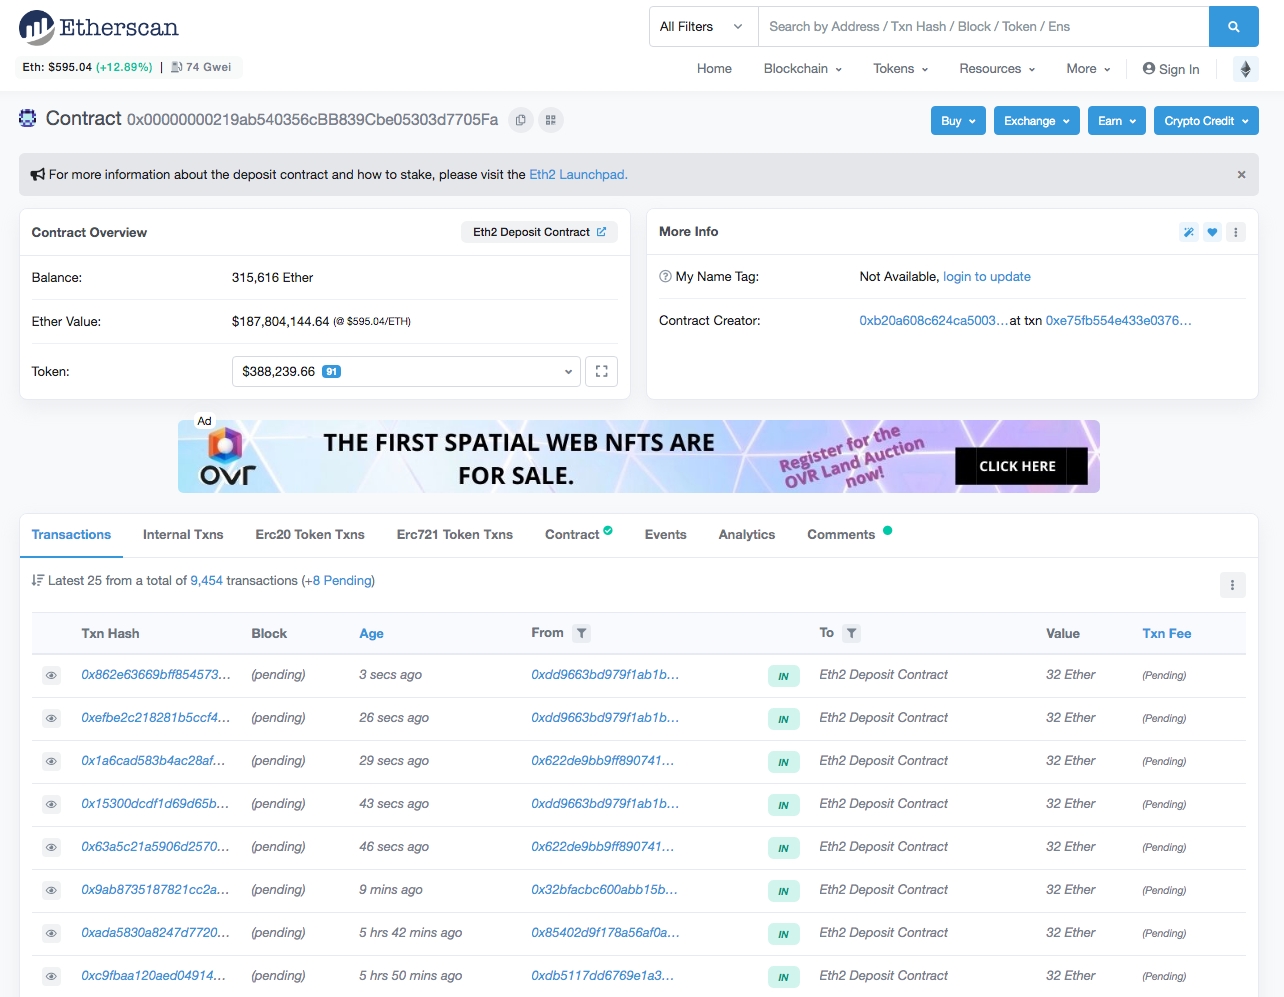Open the Crypto Credit dropdown
This screenshot has width=1284, height=997.
pos(1206,121)
